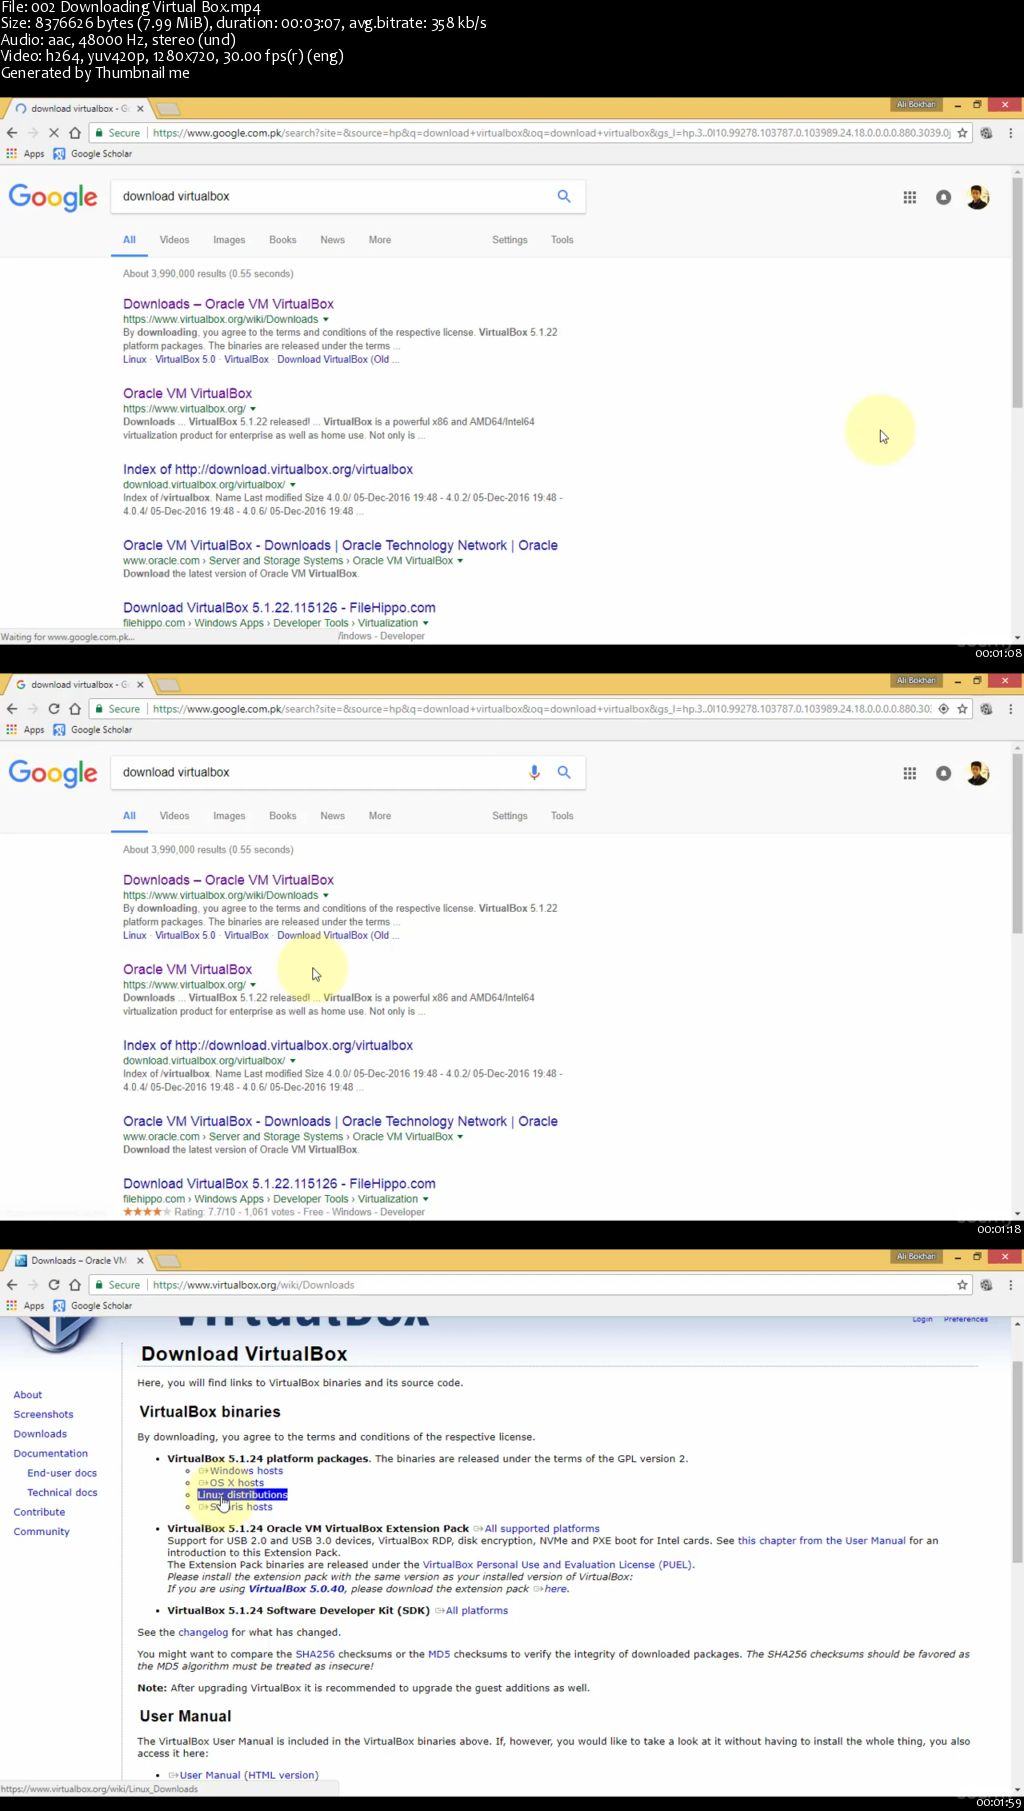
Task: Open Settings menu in the 00:01:18 frame
Action: 510,816
